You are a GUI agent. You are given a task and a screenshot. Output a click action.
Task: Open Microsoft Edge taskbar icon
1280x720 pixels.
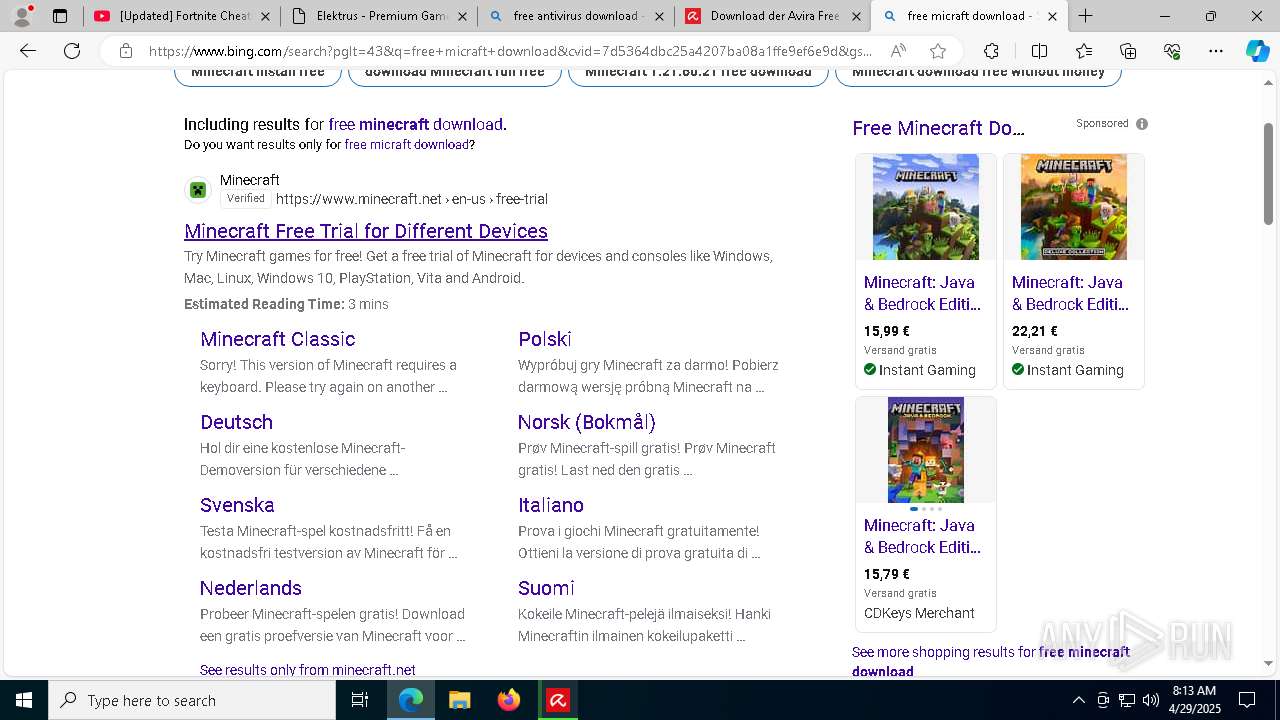[x=411, y=700]
